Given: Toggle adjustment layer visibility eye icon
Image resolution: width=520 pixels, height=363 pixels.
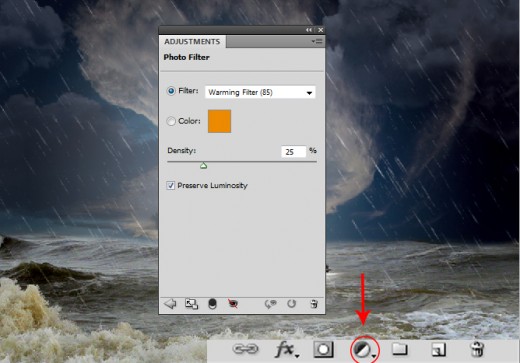Looking at the screenshot, I should (x=233, y=304).
